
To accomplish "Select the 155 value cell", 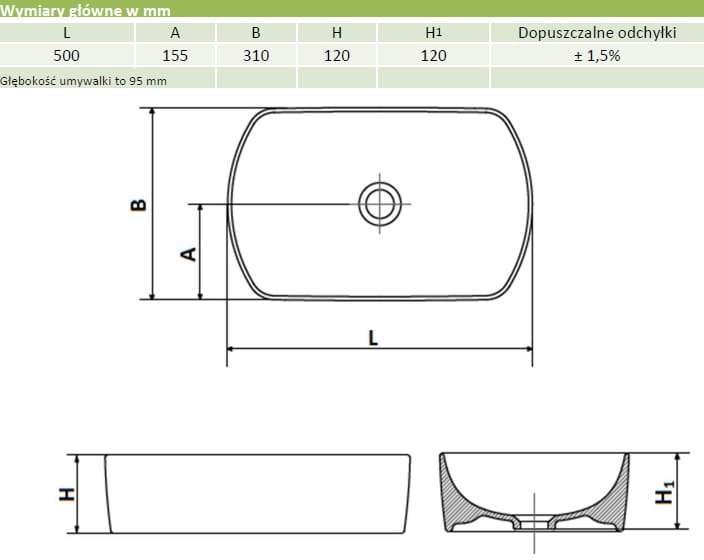I will pyautogui.click(x=176, y=56).
